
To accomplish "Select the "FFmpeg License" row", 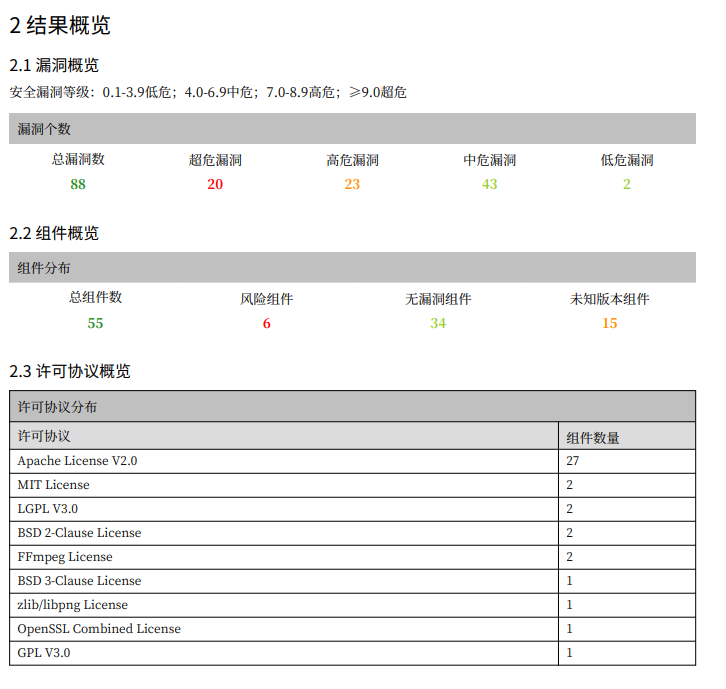I will click(x=352, y=557).
